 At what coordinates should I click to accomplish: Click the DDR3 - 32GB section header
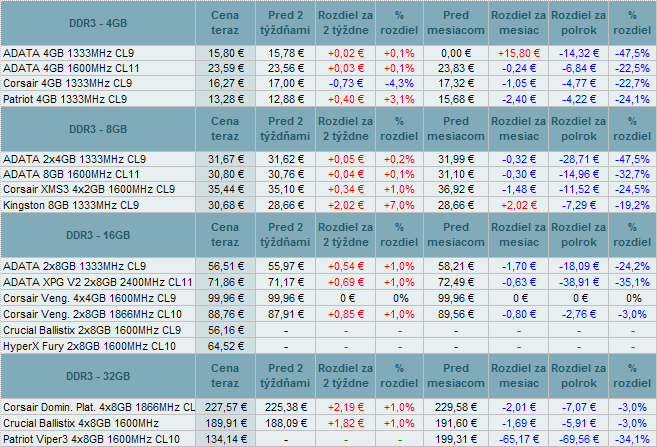[98, 376]
